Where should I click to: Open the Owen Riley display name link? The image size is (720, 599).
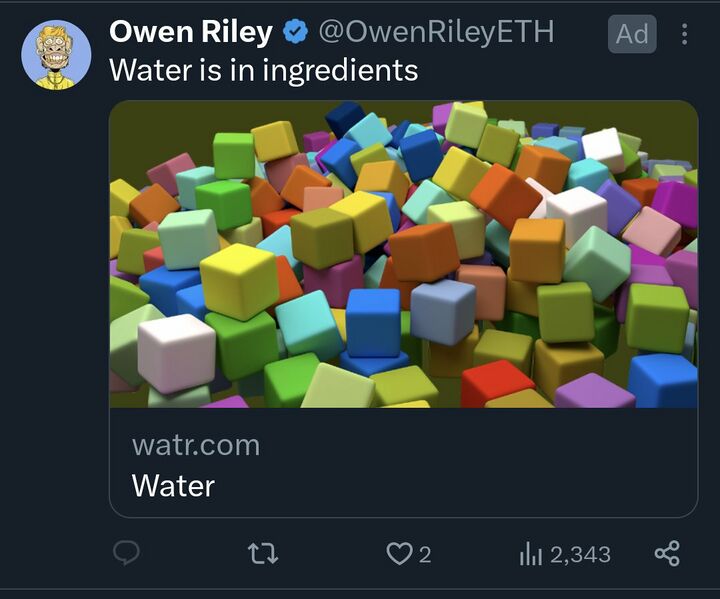point(190,33)
